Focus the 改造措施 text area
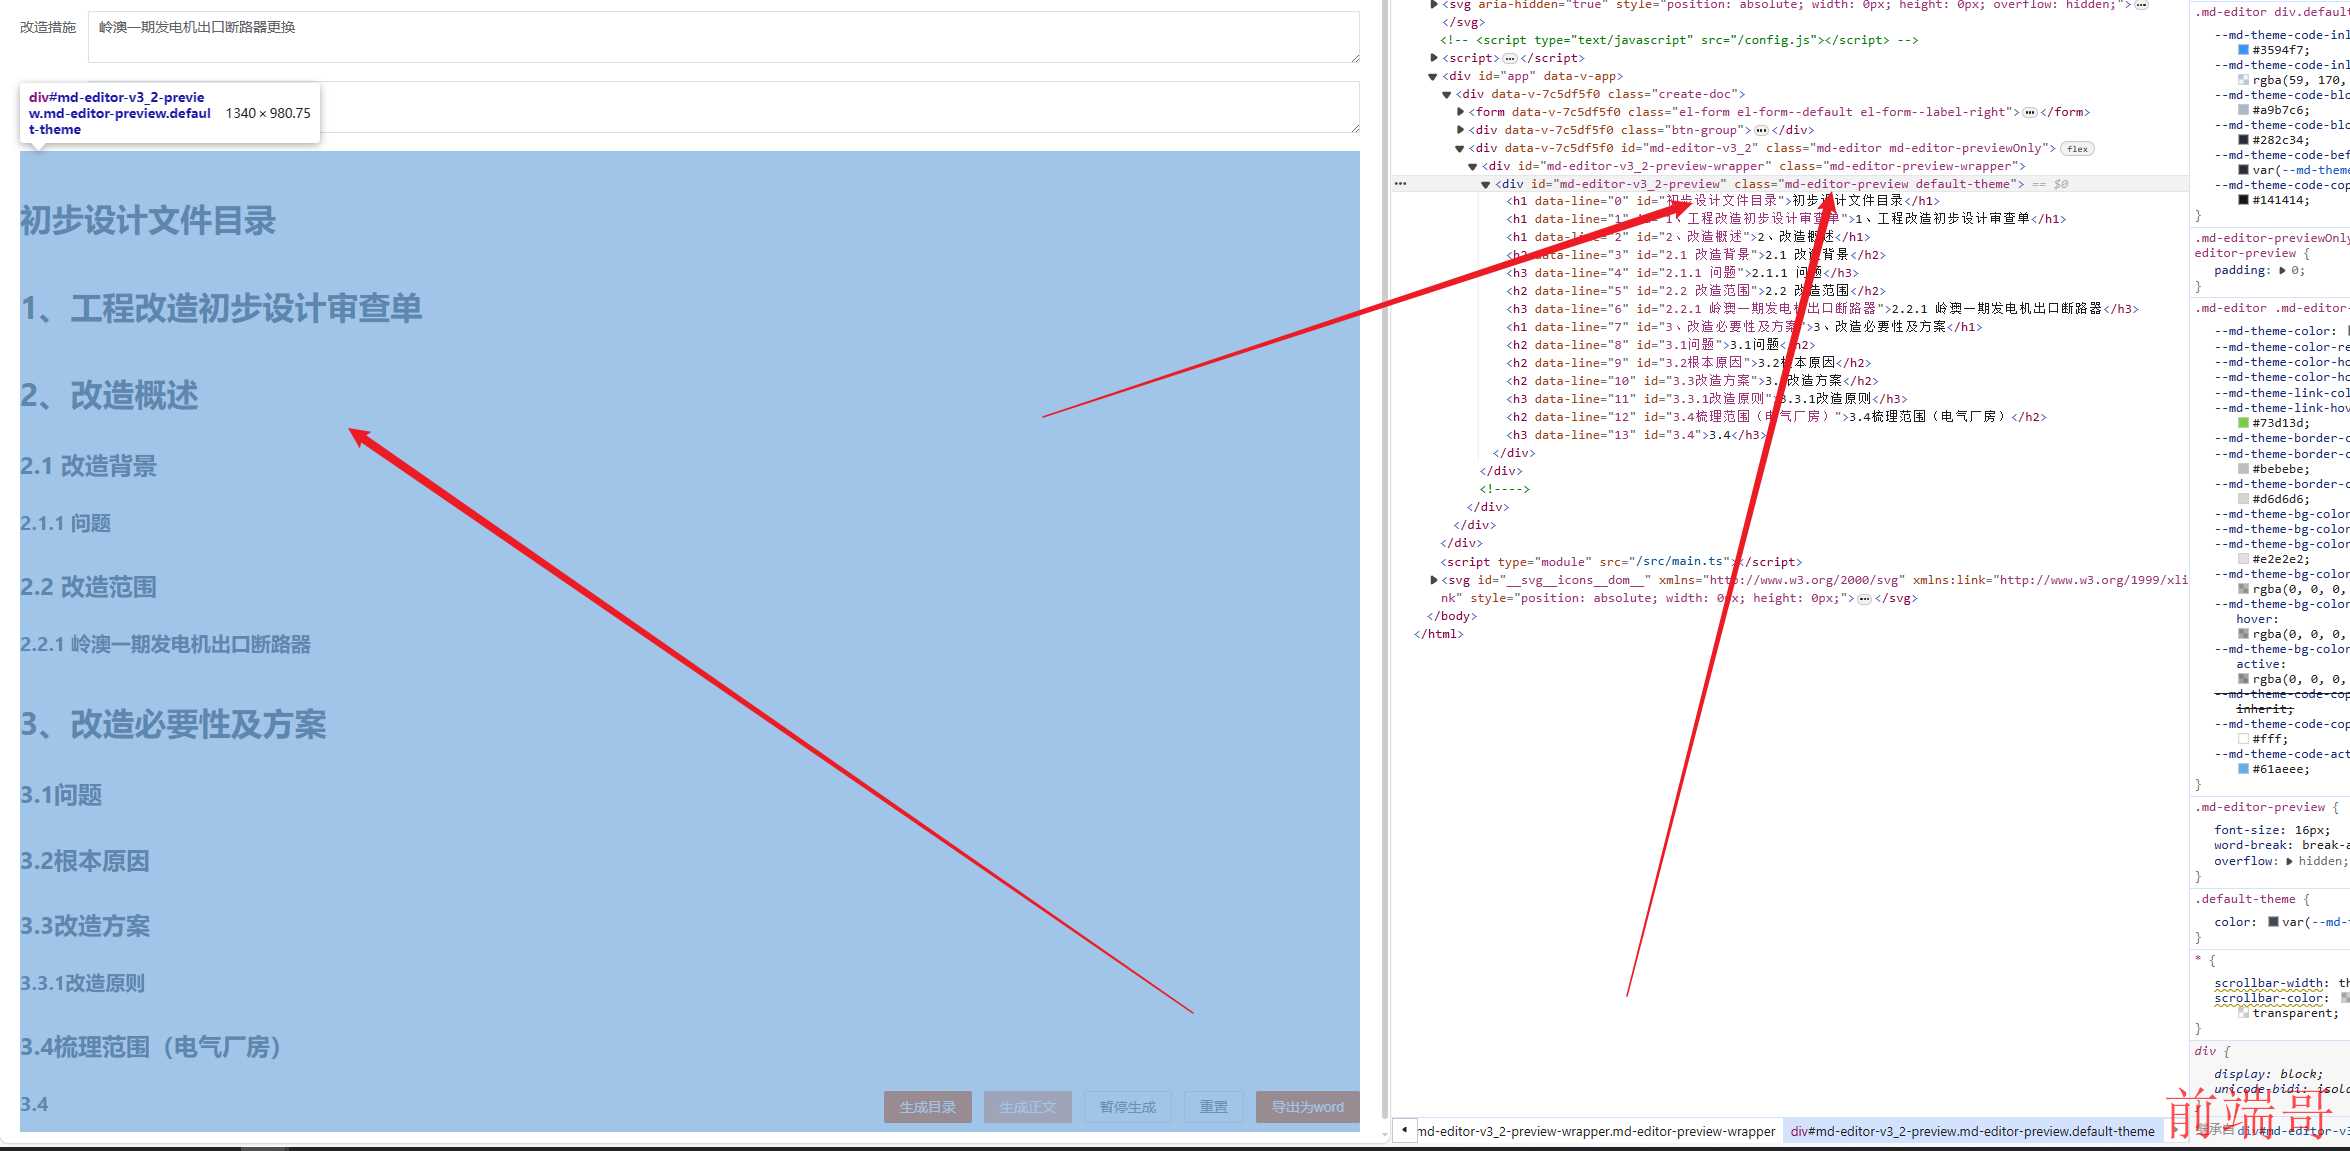Screen dimensions: 2350x1151 point(723,37)
